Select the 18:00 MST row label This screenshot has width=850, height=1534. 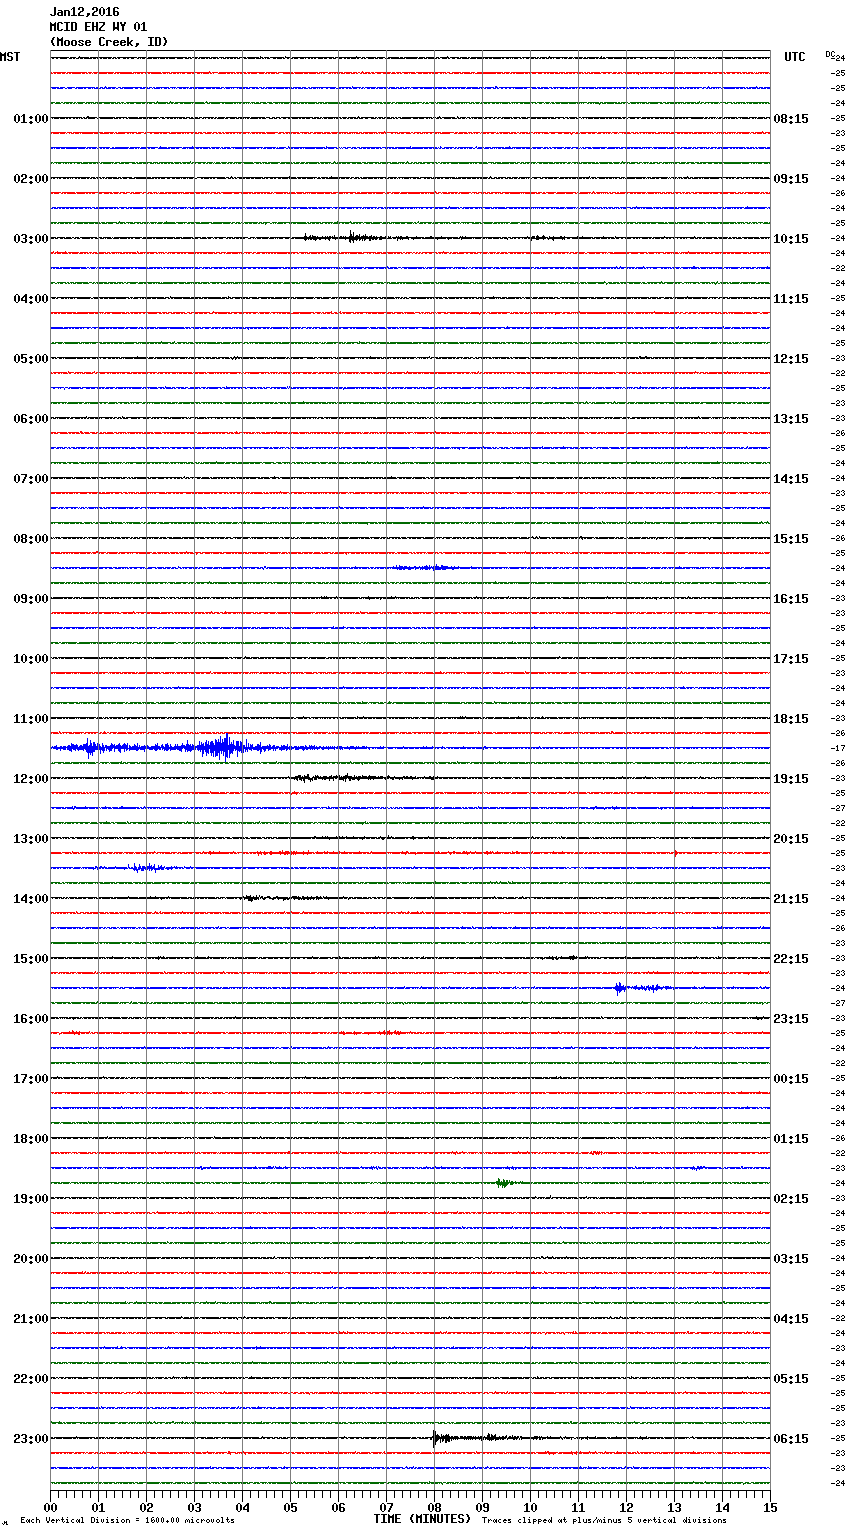coord(31,1139)
